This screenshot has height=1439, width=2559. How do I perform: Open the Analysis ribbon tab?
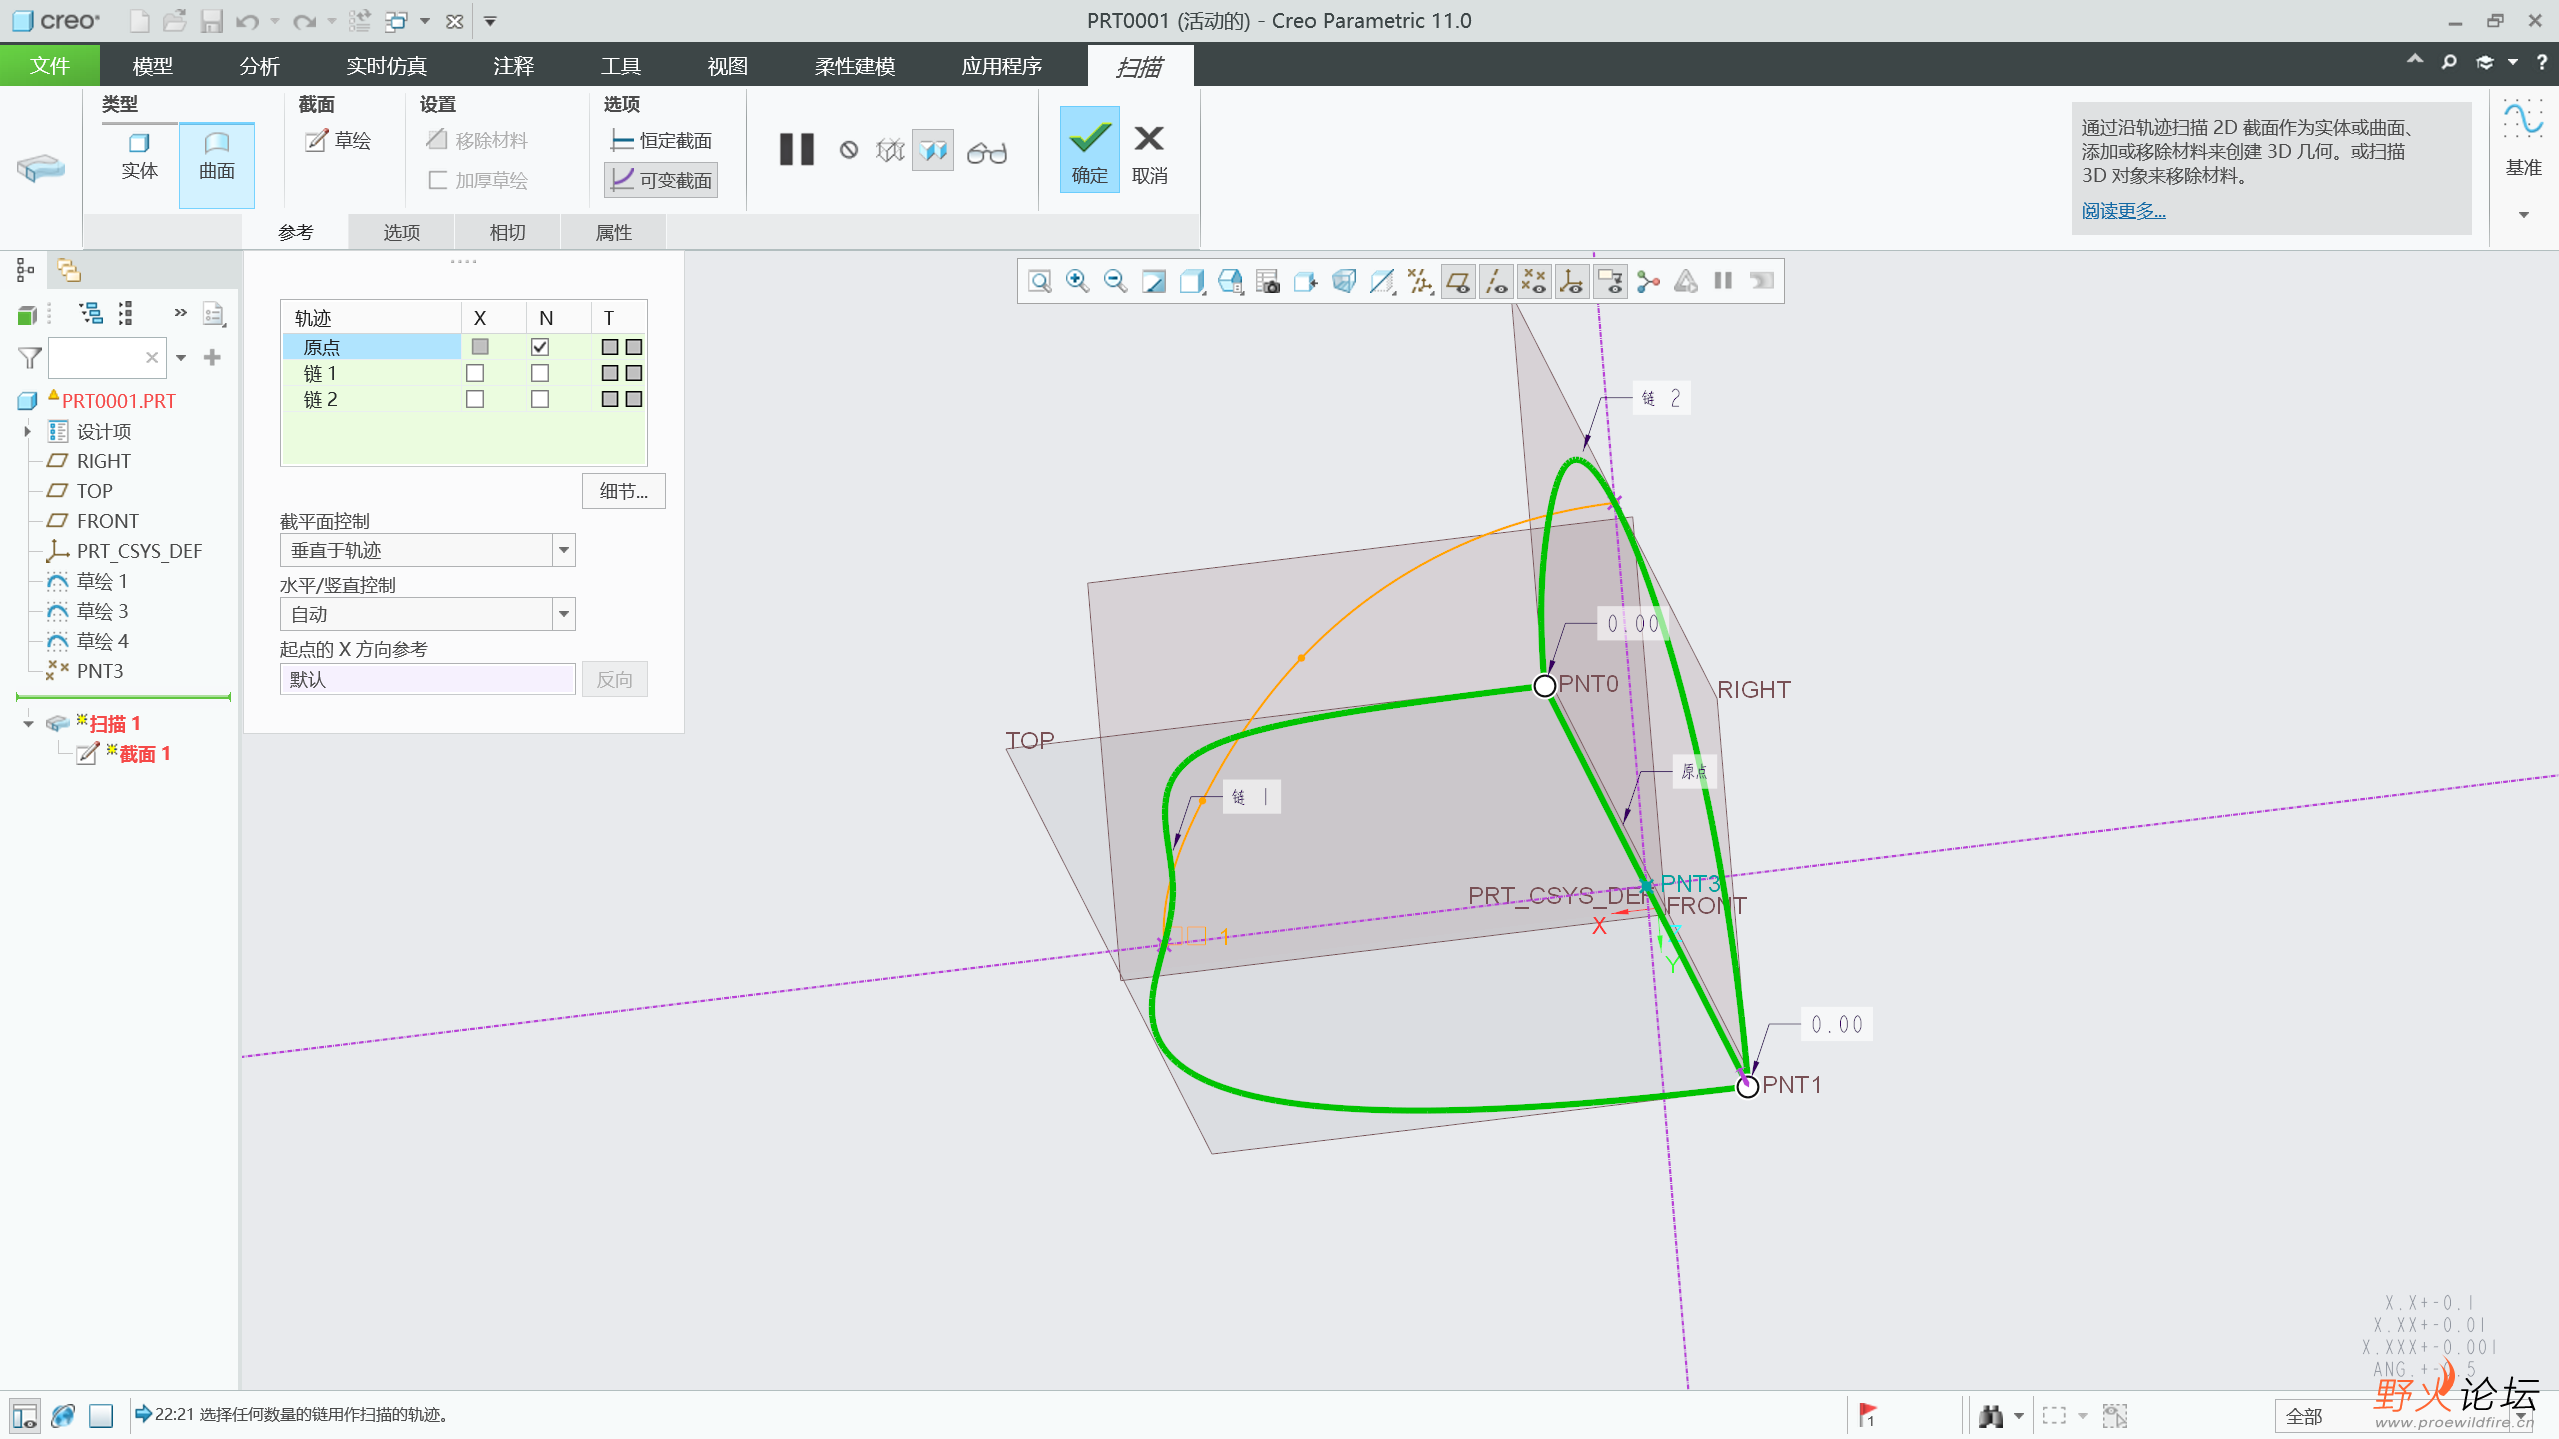point(259,66)
